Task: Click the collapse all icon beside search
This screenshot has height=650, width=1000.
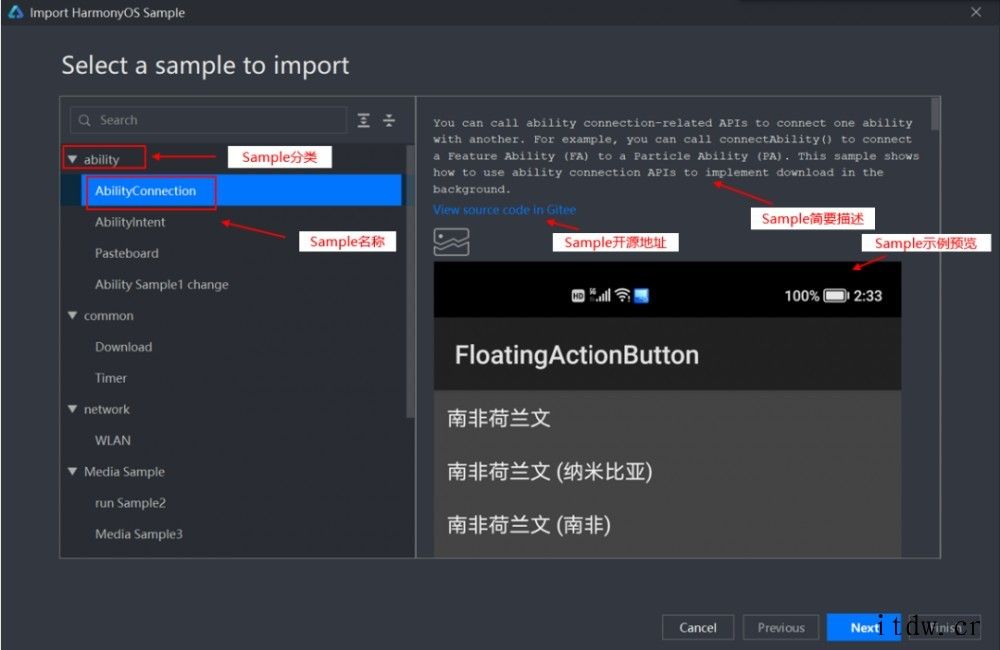Action: pos(389,121)
